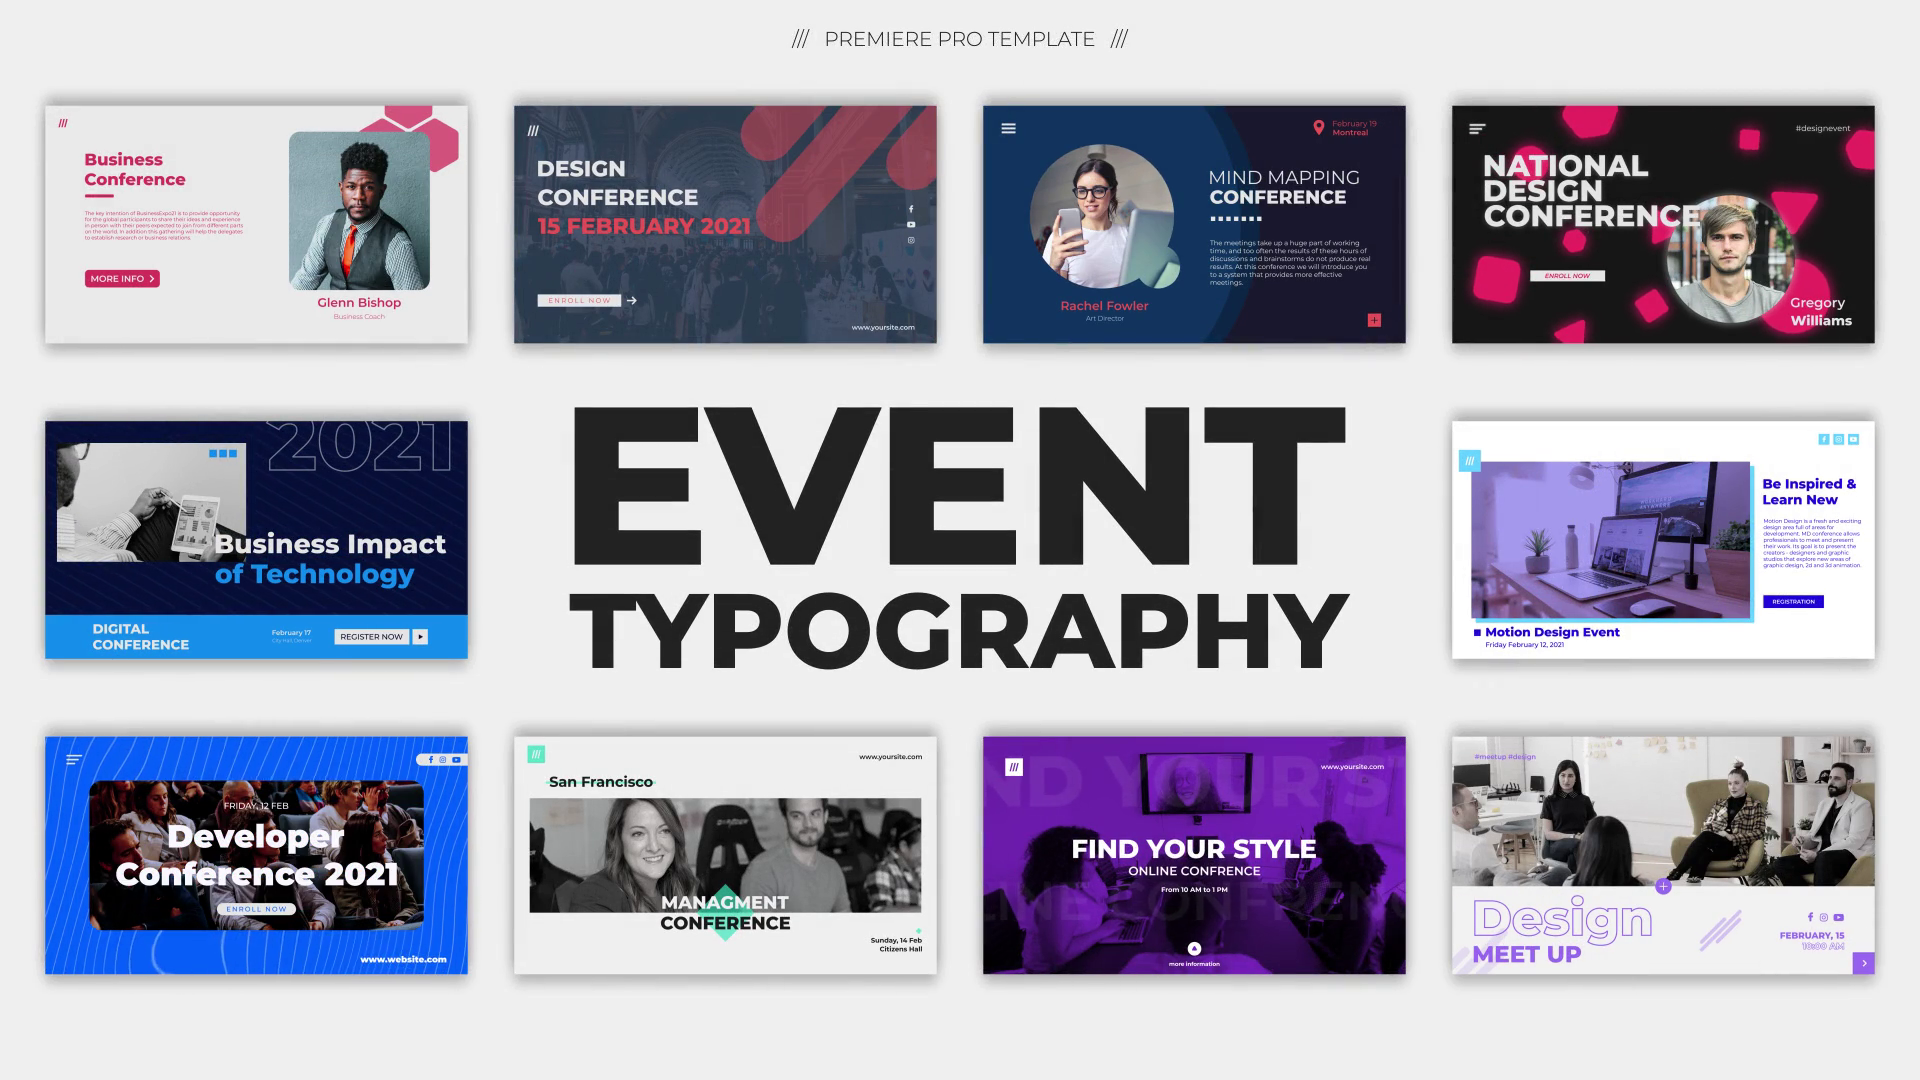
Task: Click the right chevron arrow on Design Meet Up card
Action: click(x=1864, y=963)
